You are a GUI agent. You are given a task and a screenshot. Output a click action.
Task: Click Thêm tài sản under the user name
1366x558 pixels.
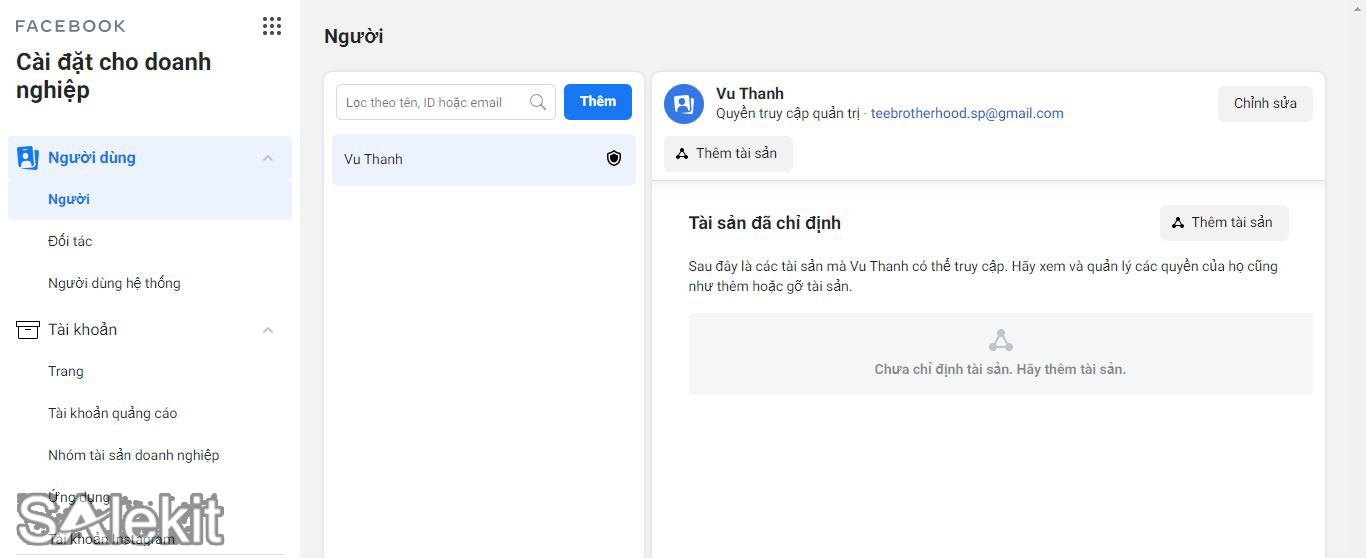tap(728, 154)
